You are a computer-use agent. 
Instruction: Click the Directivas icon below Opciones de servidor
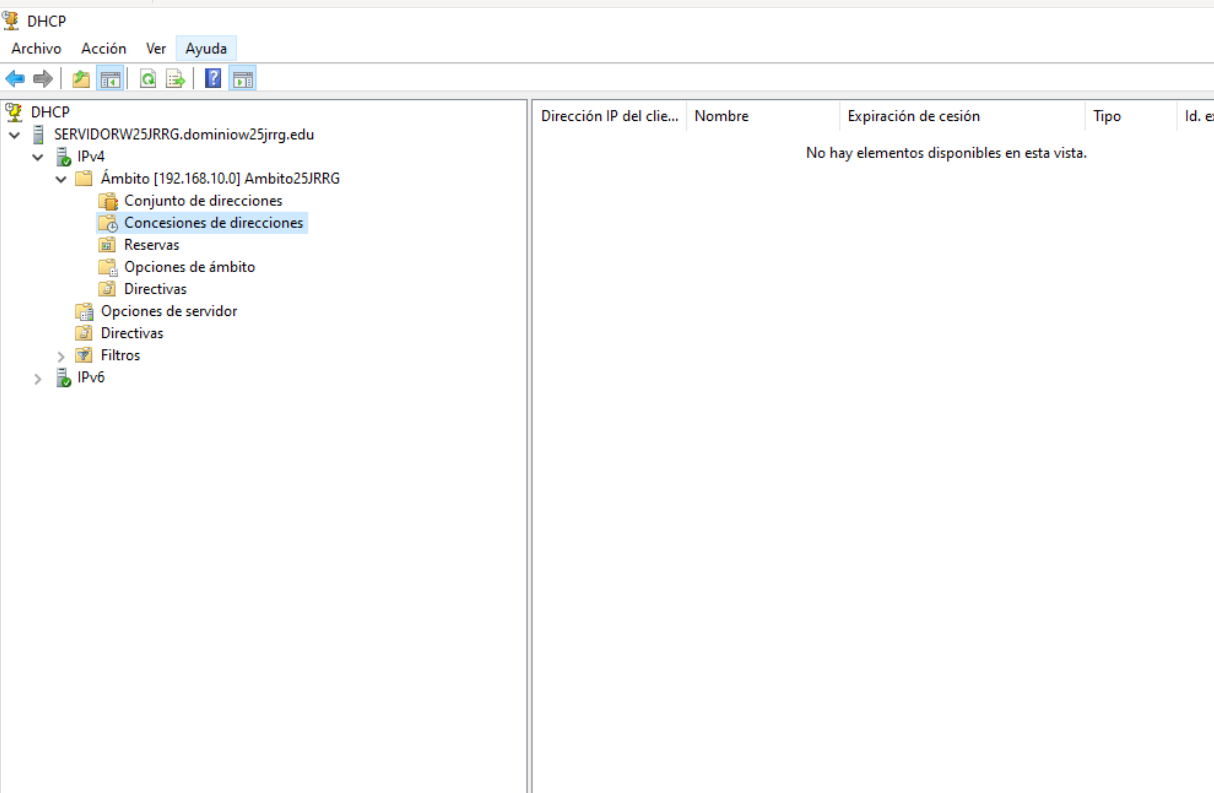(85, 333)
